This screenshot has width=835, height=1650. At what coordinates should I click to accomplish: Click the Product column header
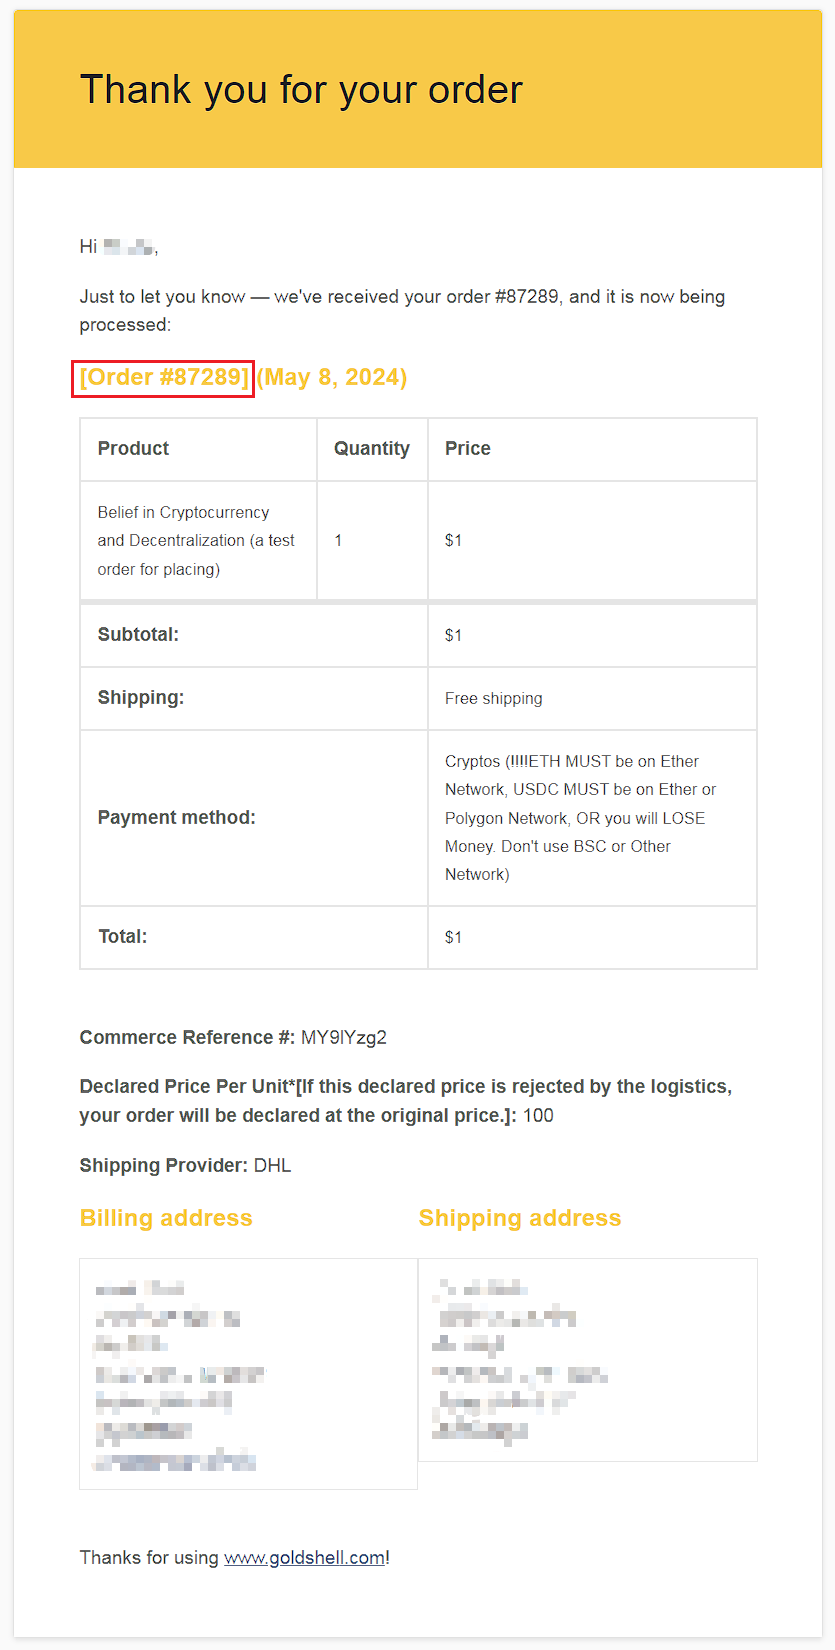pos(133,449)
